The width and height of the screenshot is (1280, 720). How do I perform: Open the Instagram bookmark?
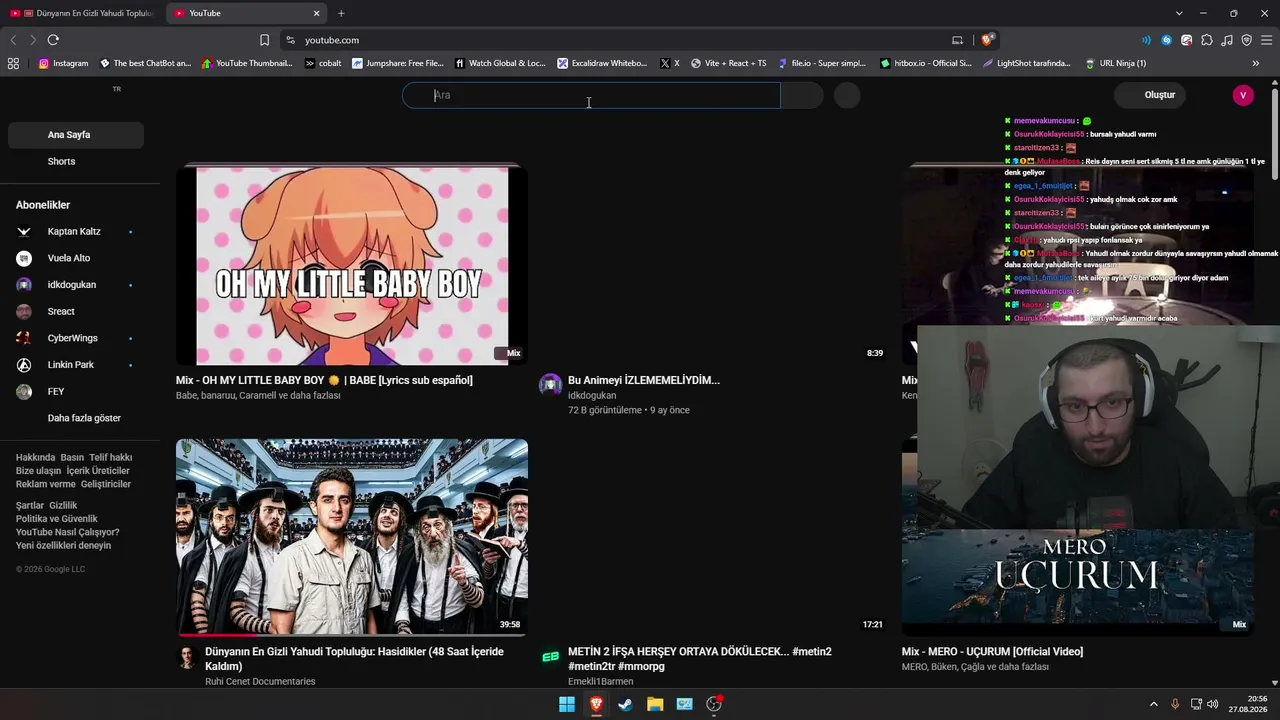[x=64, y=63]
